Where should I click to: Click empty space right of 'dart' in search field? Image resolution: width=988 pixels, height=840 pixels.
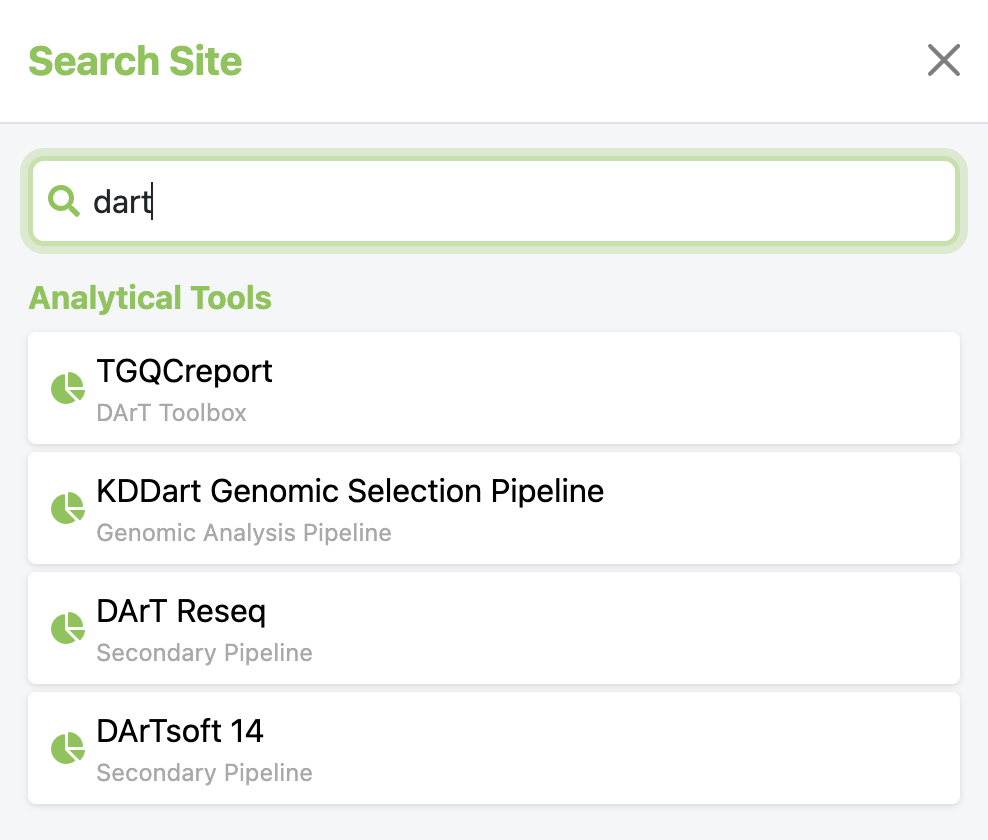600,202
